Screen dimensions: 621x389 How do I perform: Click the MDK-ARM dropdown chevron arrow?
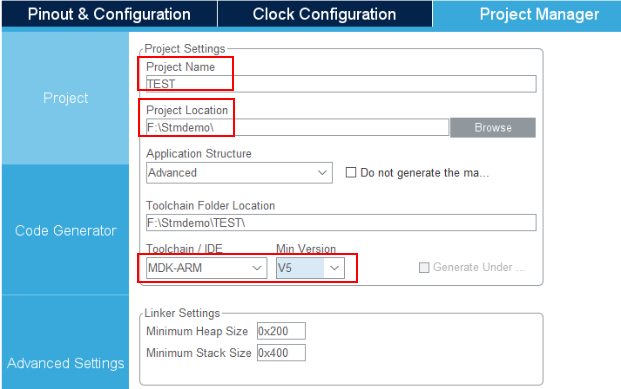[257, 268]
